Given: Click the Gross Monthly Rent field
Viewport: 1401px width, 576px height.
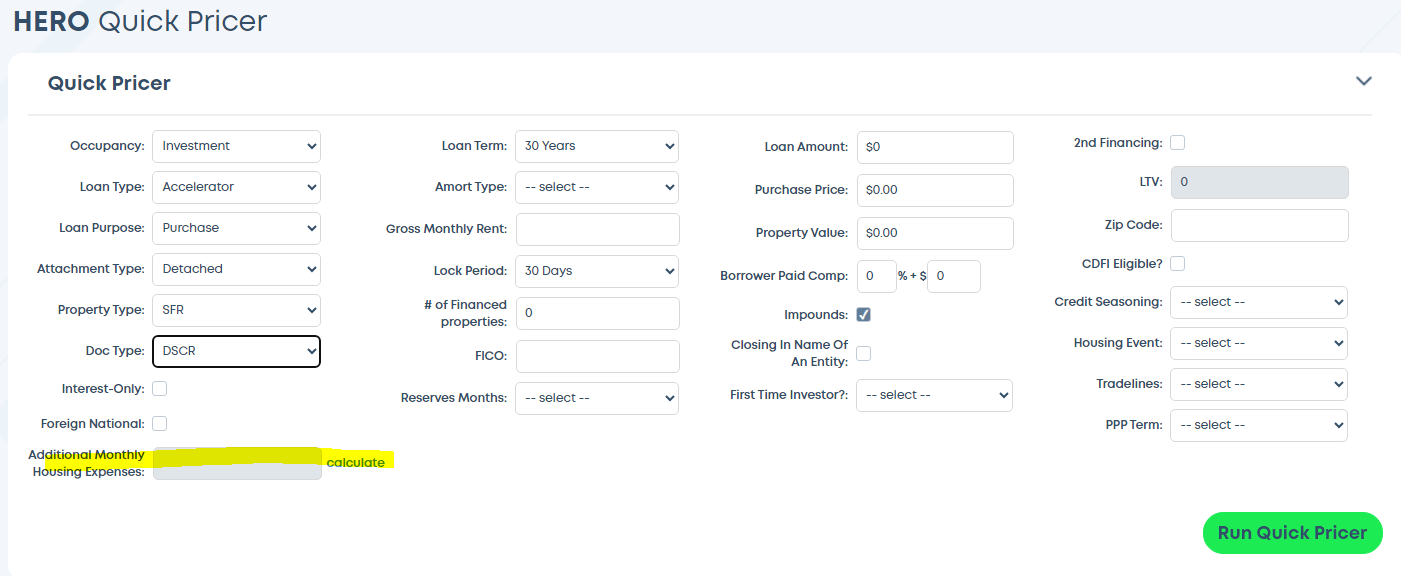Looking at the screenshot, I should pyautogui.click(x=597, y=229).
